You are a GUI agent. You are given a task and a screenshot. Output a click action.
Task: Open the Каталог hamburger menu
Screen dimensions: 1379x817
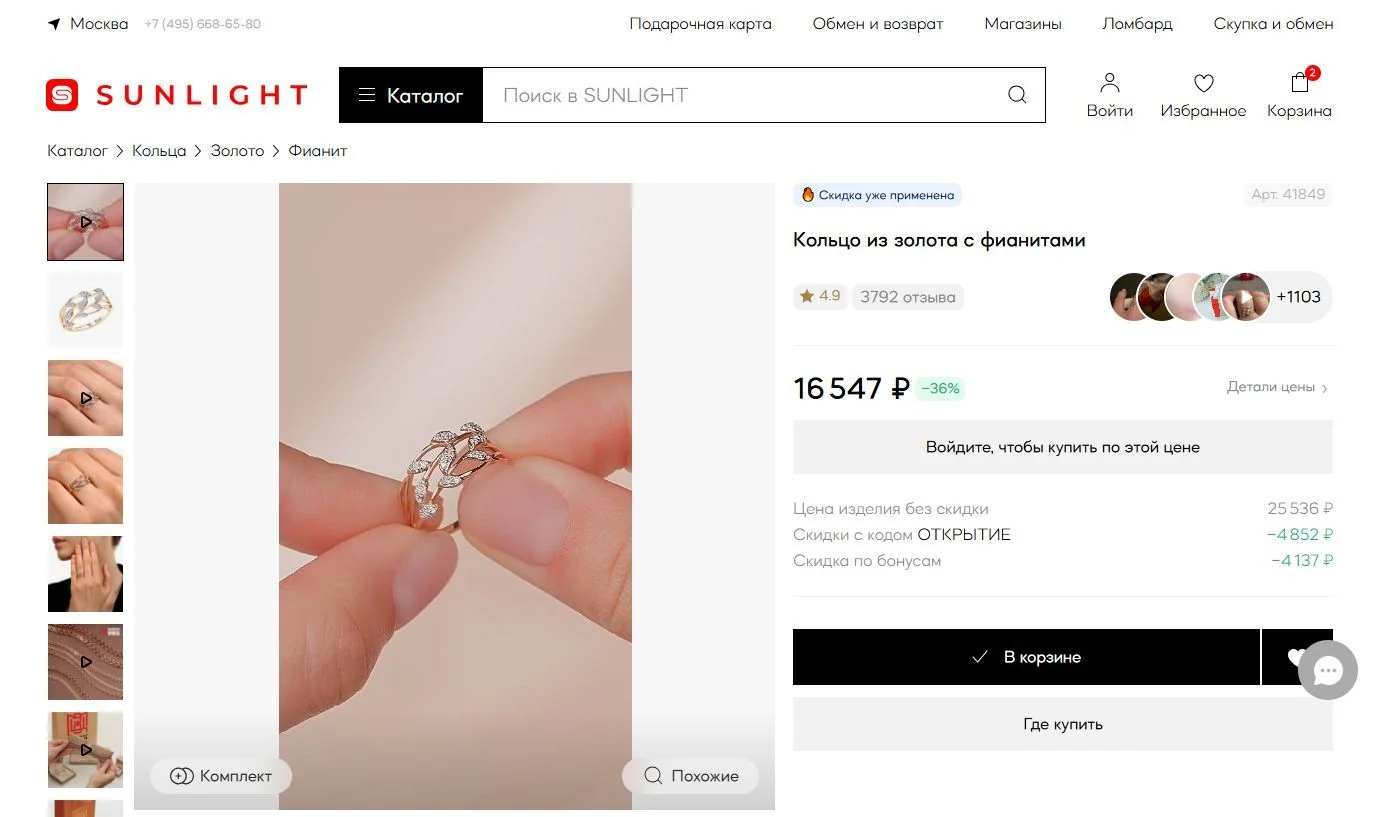click(x=411, y=95)
